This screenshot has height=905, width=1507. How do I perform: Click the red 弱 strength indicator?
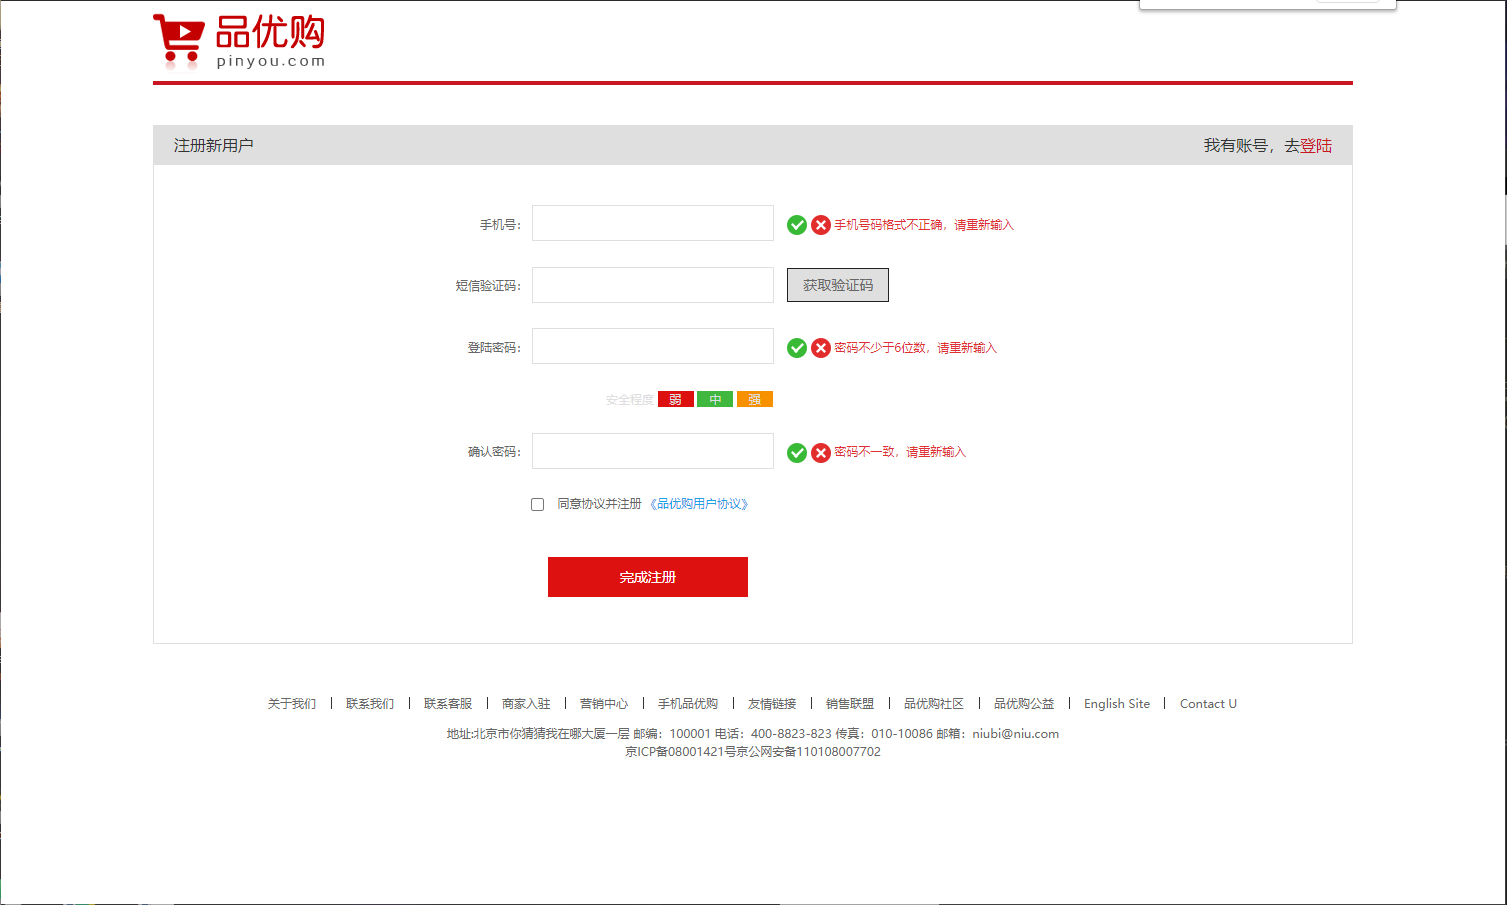[676, 399]
